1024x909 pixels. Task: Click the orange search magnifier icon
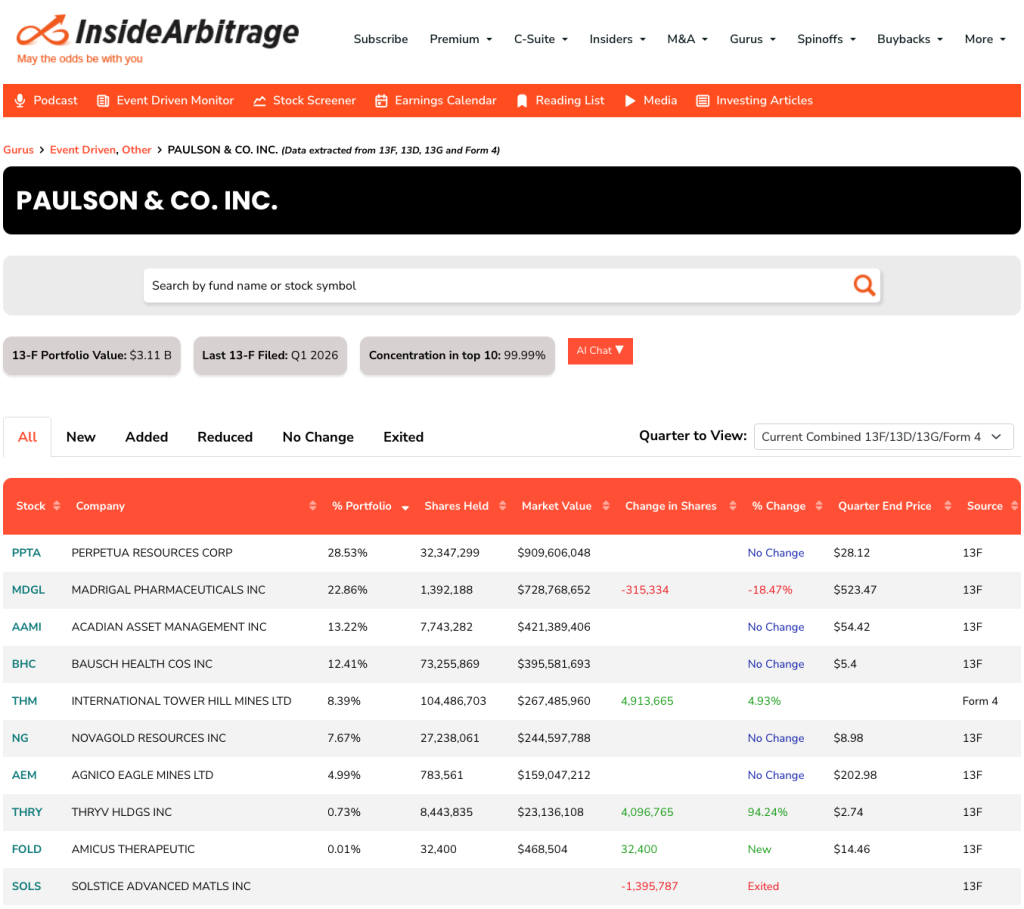864,285
